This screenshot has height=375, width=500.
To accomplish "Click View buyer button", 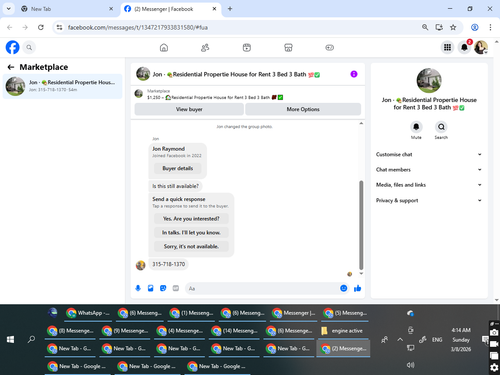I will click(189, 109).
